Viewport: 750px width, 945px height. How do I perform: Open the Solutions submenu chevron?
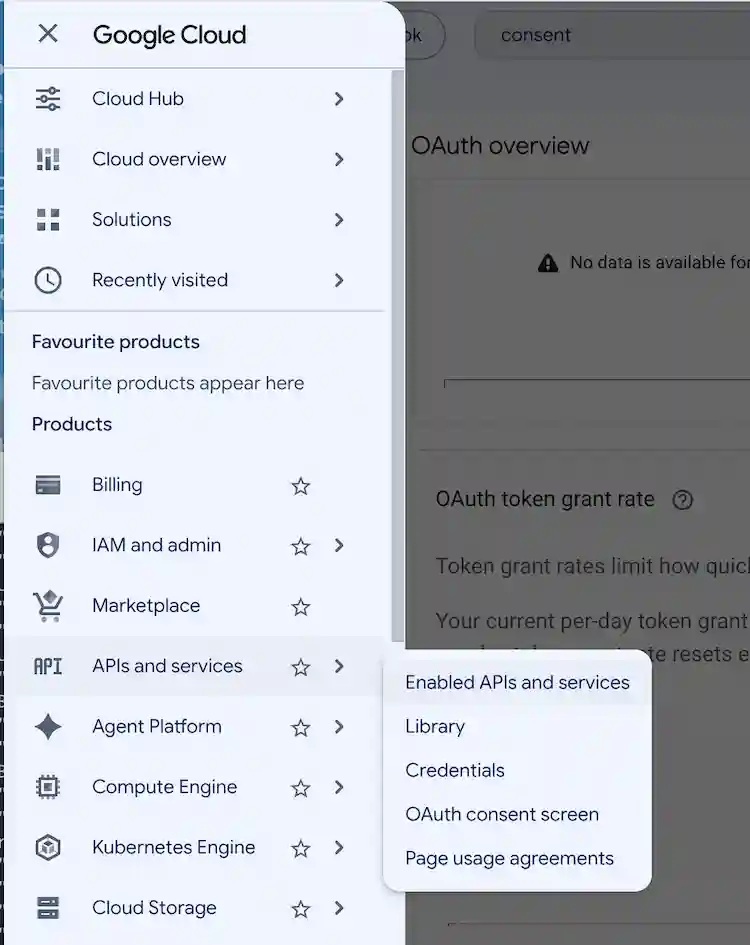(x=339, y=219)
